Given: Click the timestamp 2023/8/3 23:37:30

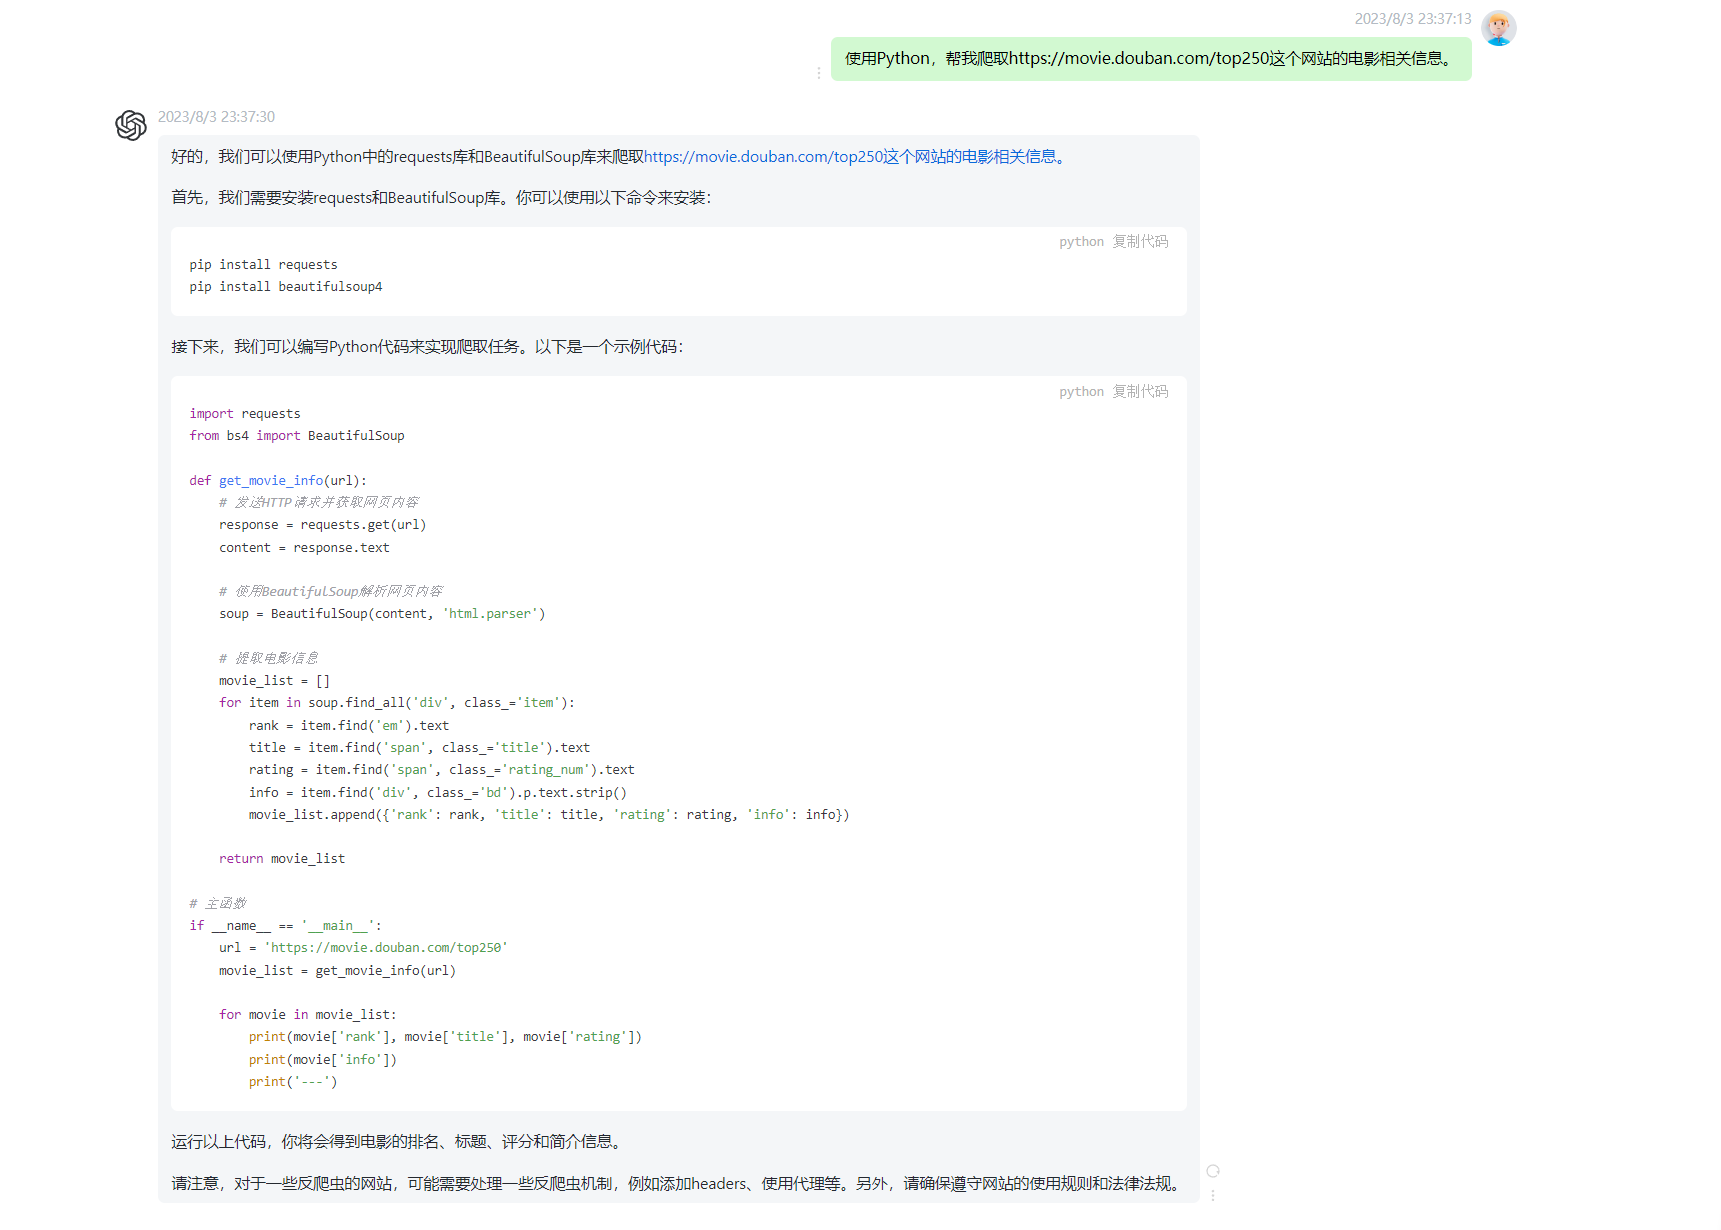Looking at the screenshot, I should [216, 117].
